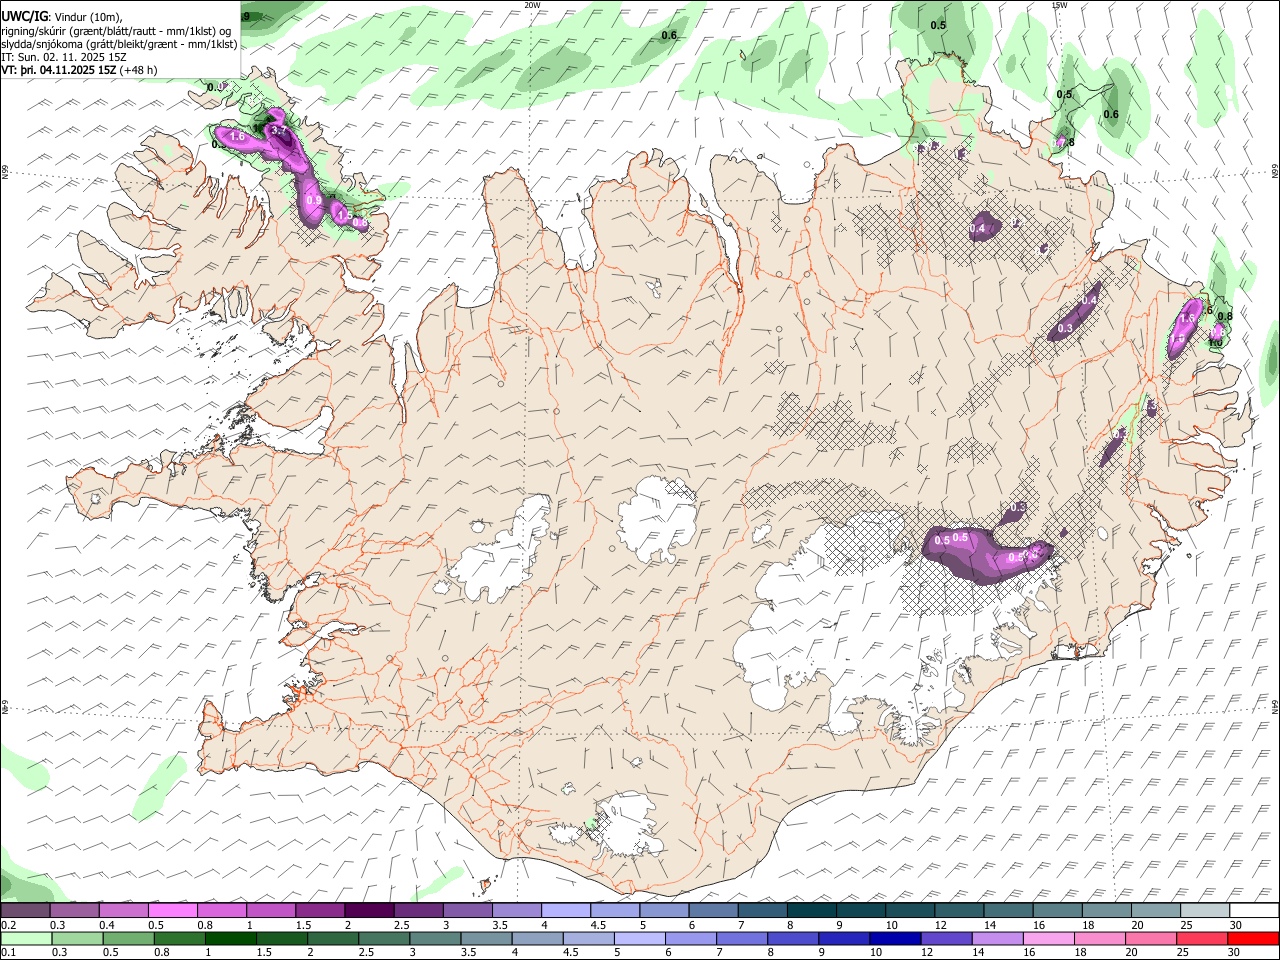
Task: Click the 'UWC/IG' title text
Action: click(x=23, y=16)
